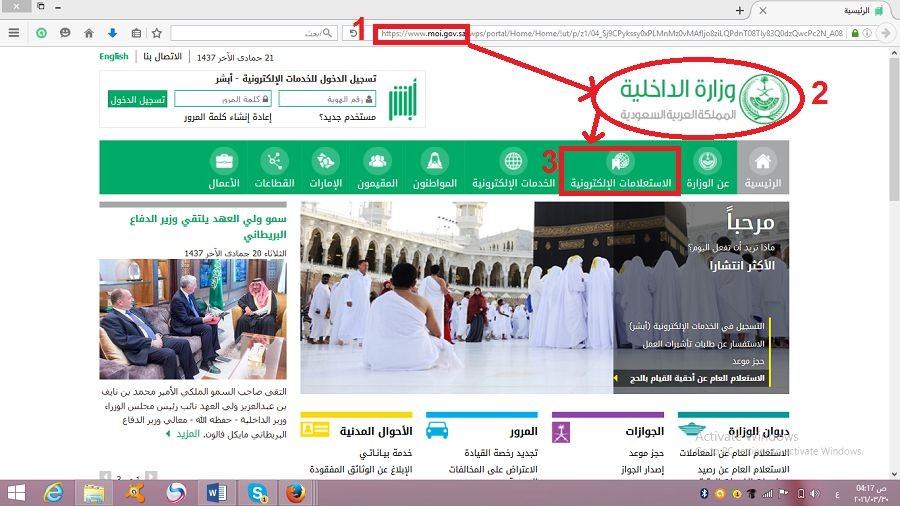This screenshot has width=900, height=506.
Task: Click إعادة إنشاء كلمة المرور link
Action: tap(228, 117)
